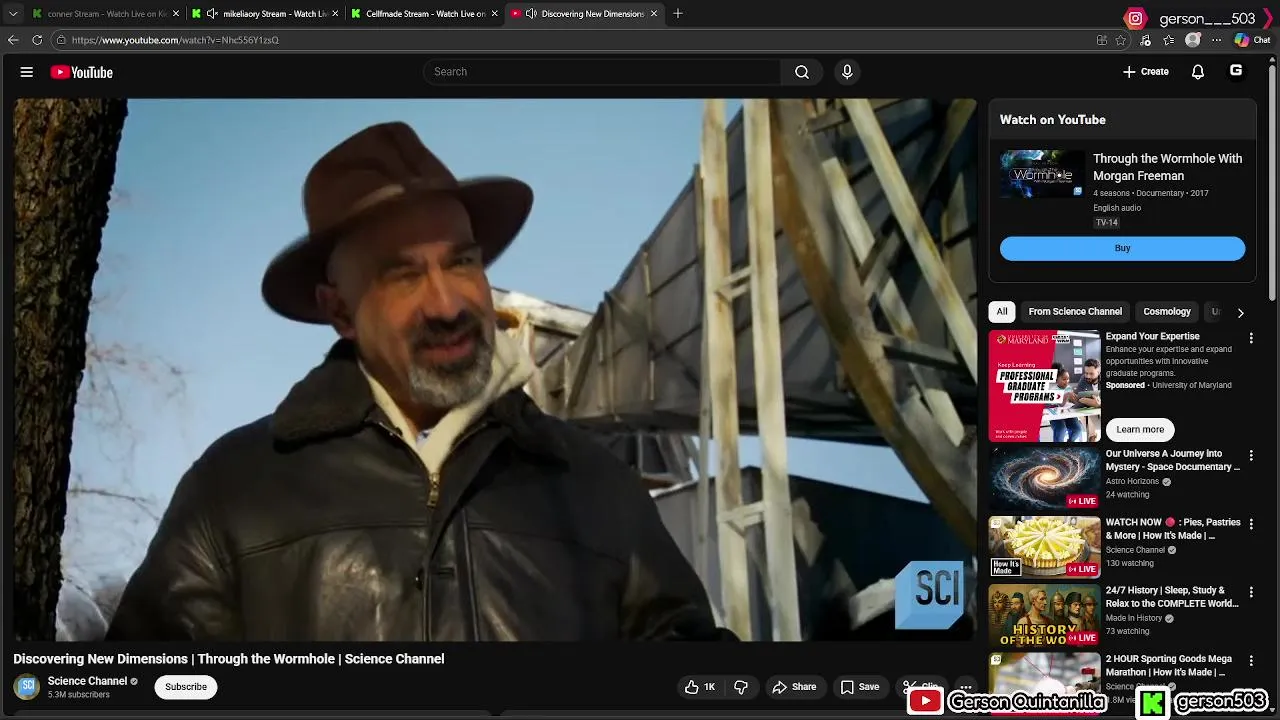The image size is (1280, 720).
Task: Open options menu for Our Universe video
Action: point(1250,456)
